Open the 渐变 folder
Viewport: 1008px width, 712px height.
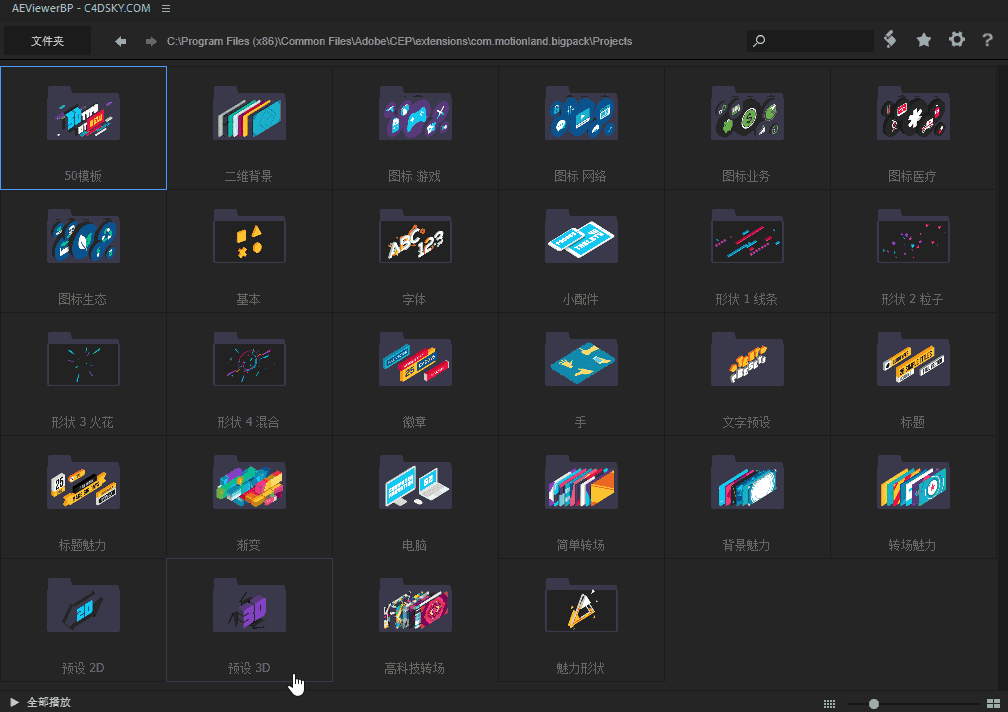tap(249, 497)
